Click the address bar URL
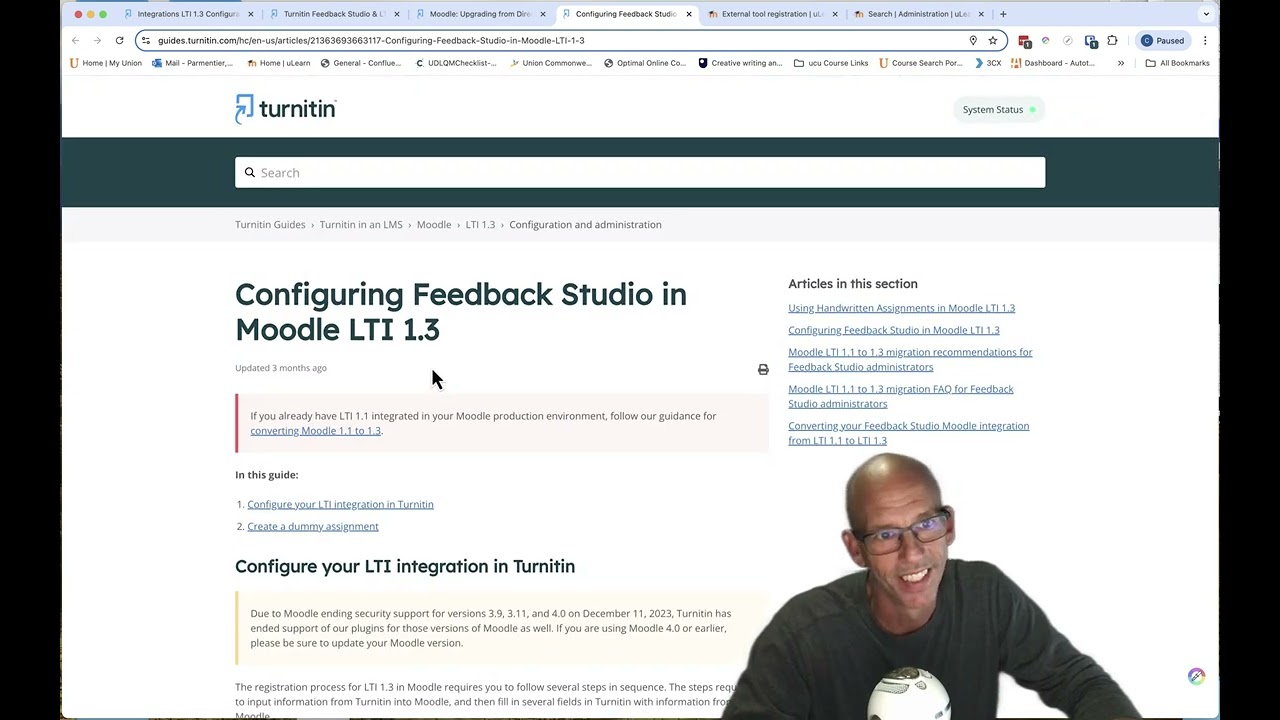 coord(371,41)
